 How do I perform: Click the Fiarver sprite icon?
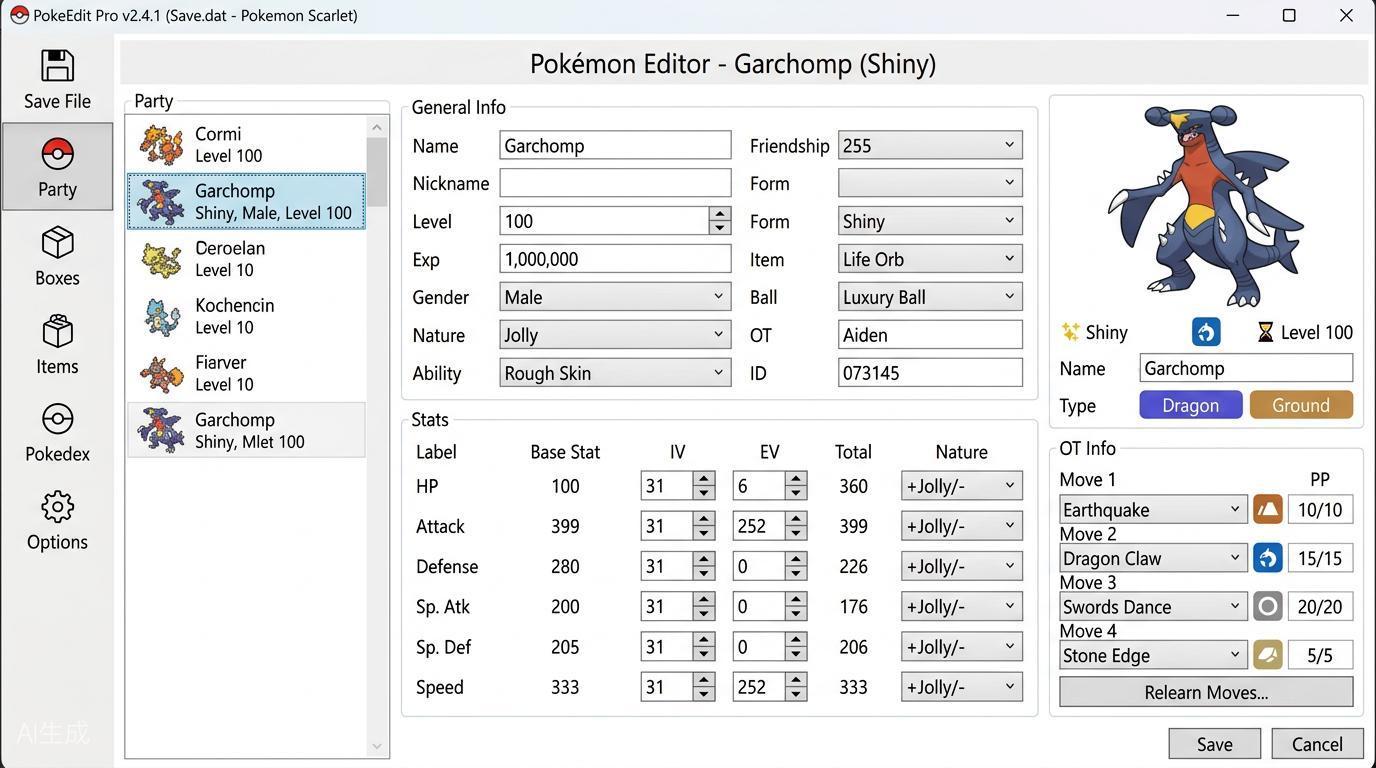point(161,373)
